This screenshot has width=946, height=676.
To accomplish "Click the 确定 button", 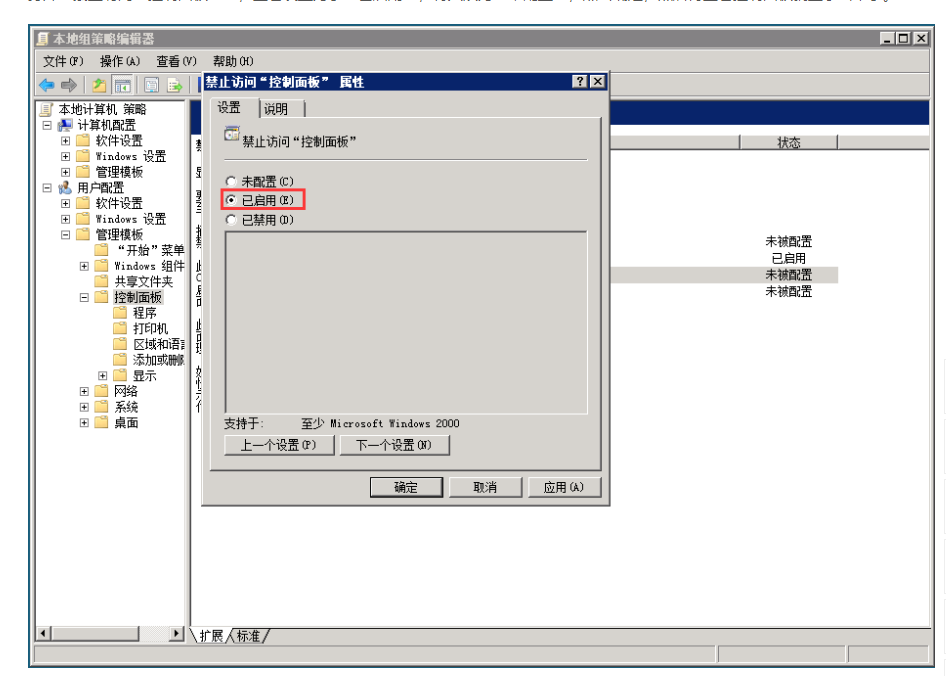I will [x=406, y=487].
